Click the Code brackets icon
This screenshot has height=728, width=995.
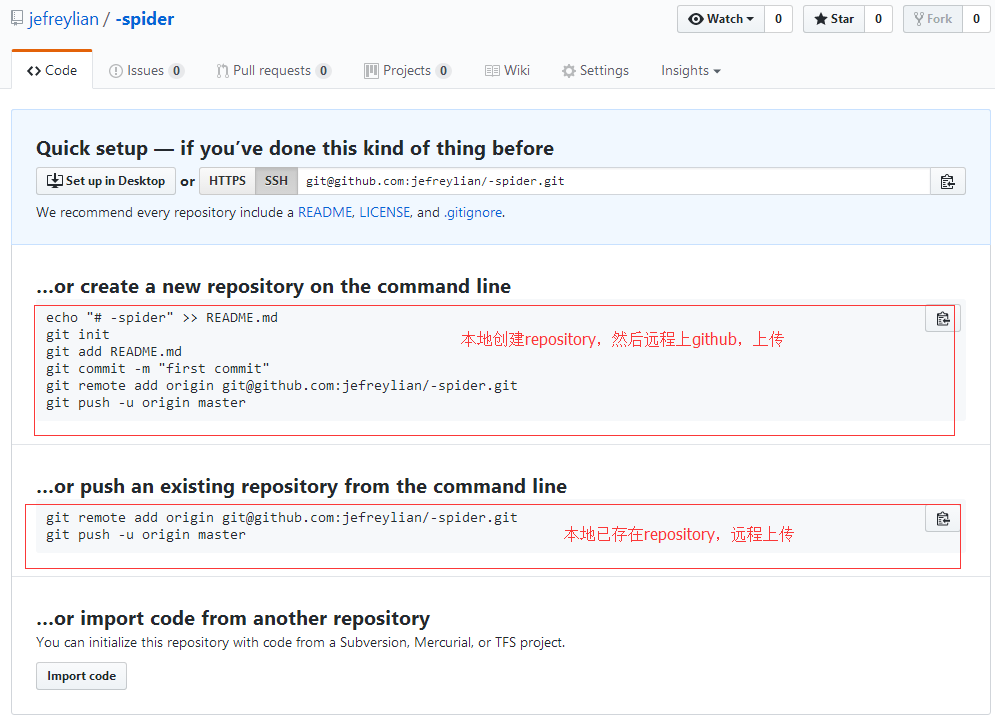34,71
